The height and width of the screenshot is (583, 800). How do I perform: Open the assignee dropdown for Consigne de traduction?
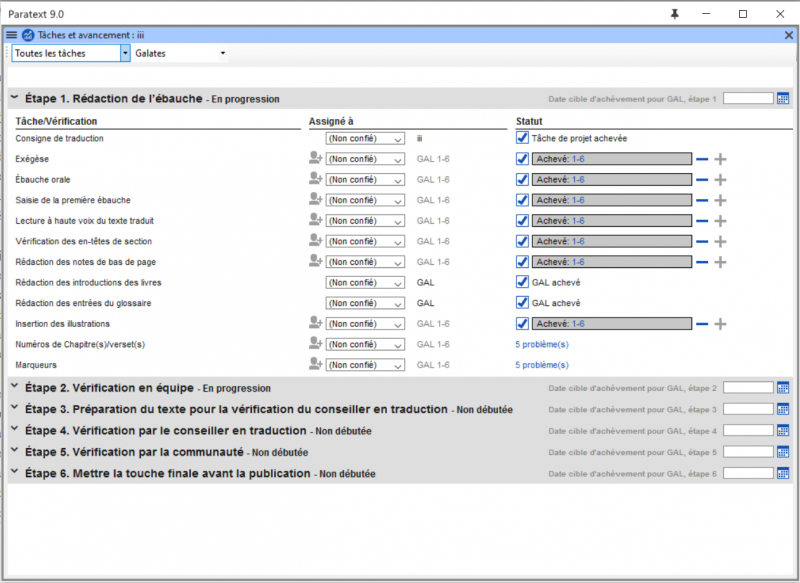tap(365, 138)
